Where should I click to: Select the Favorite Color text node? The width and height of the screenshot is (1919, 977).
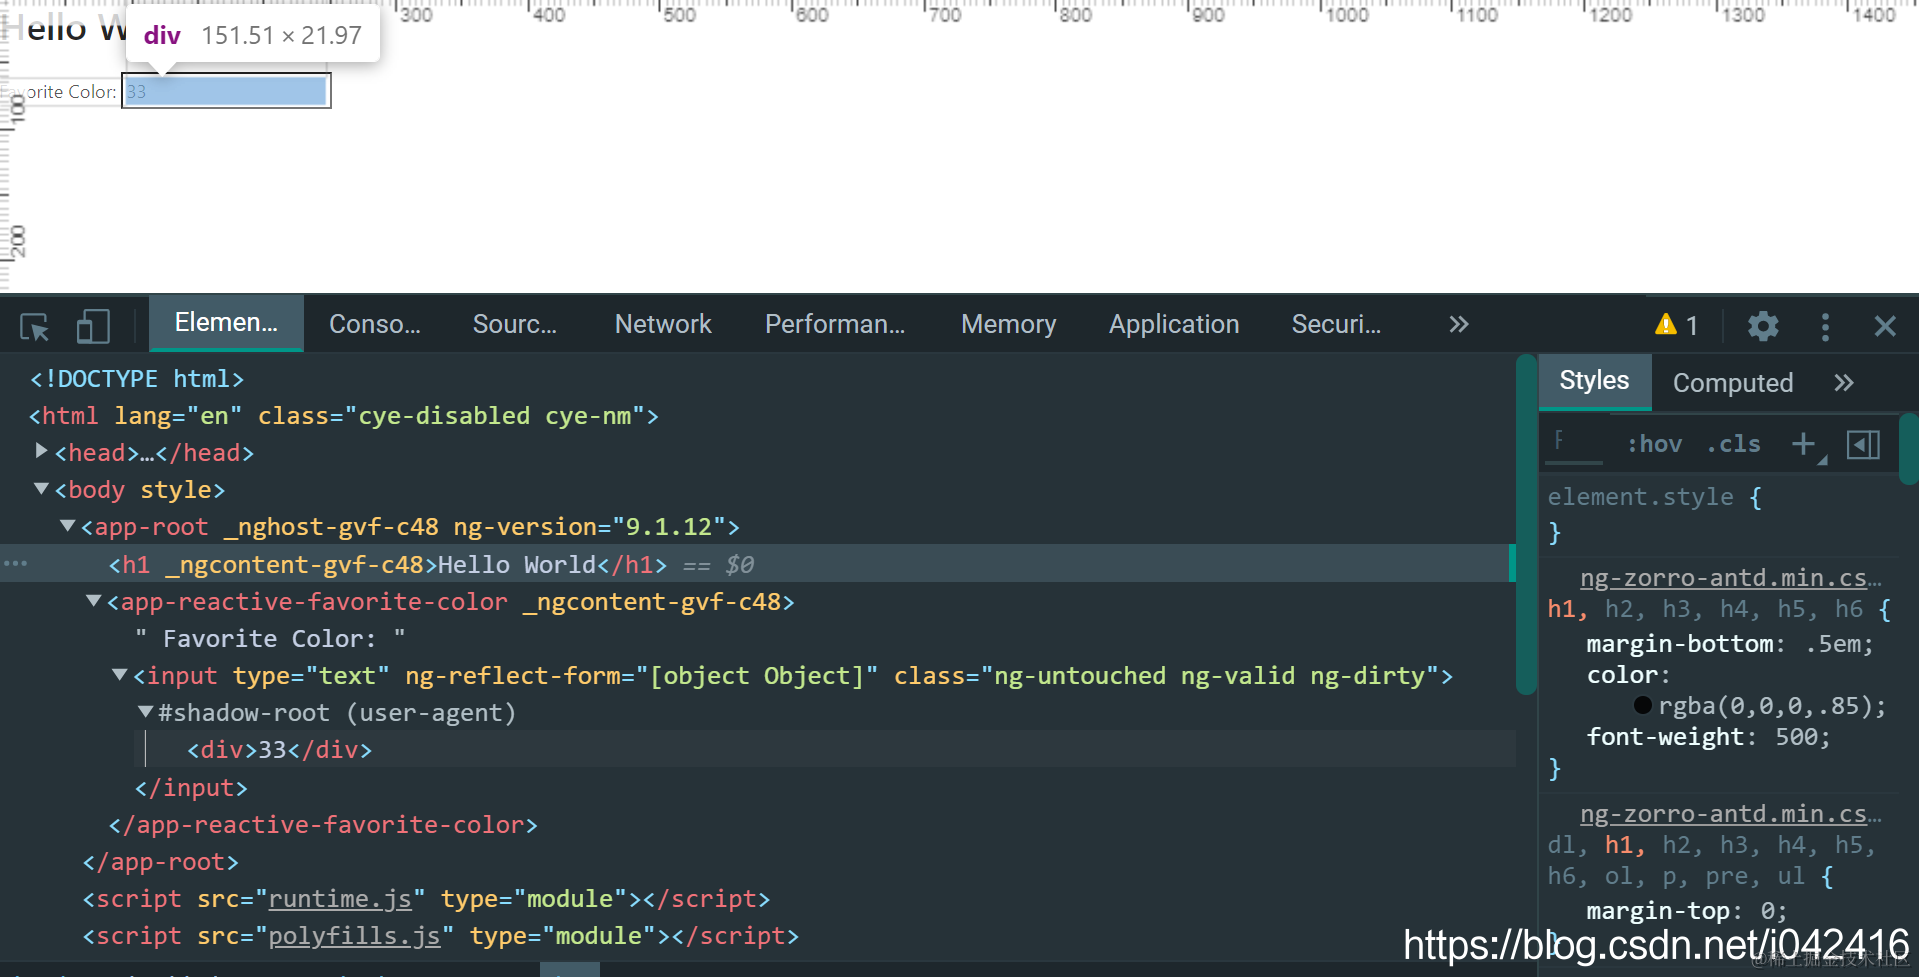tap(270, 638)
